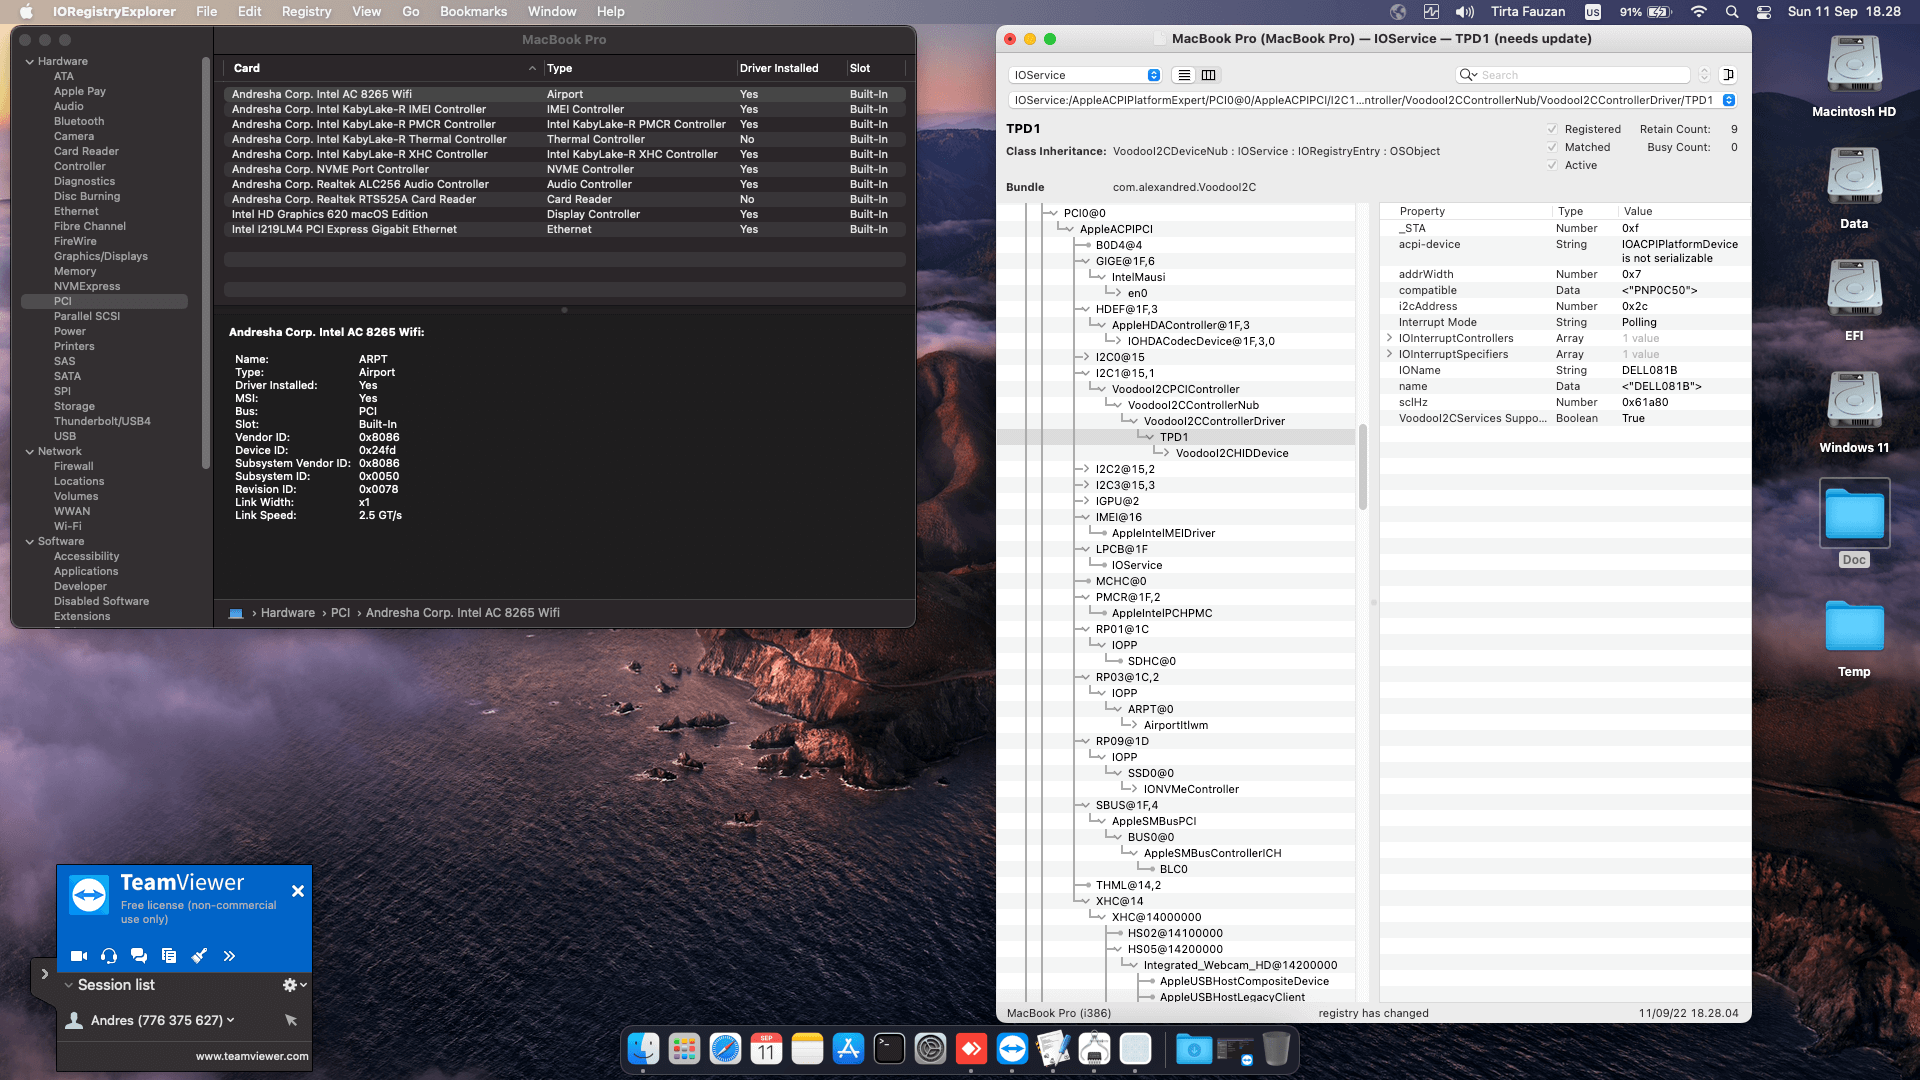This screenshot has height=1080, width=1920.
Task: Switch to column browser view icon
Action: [1208, 75]
